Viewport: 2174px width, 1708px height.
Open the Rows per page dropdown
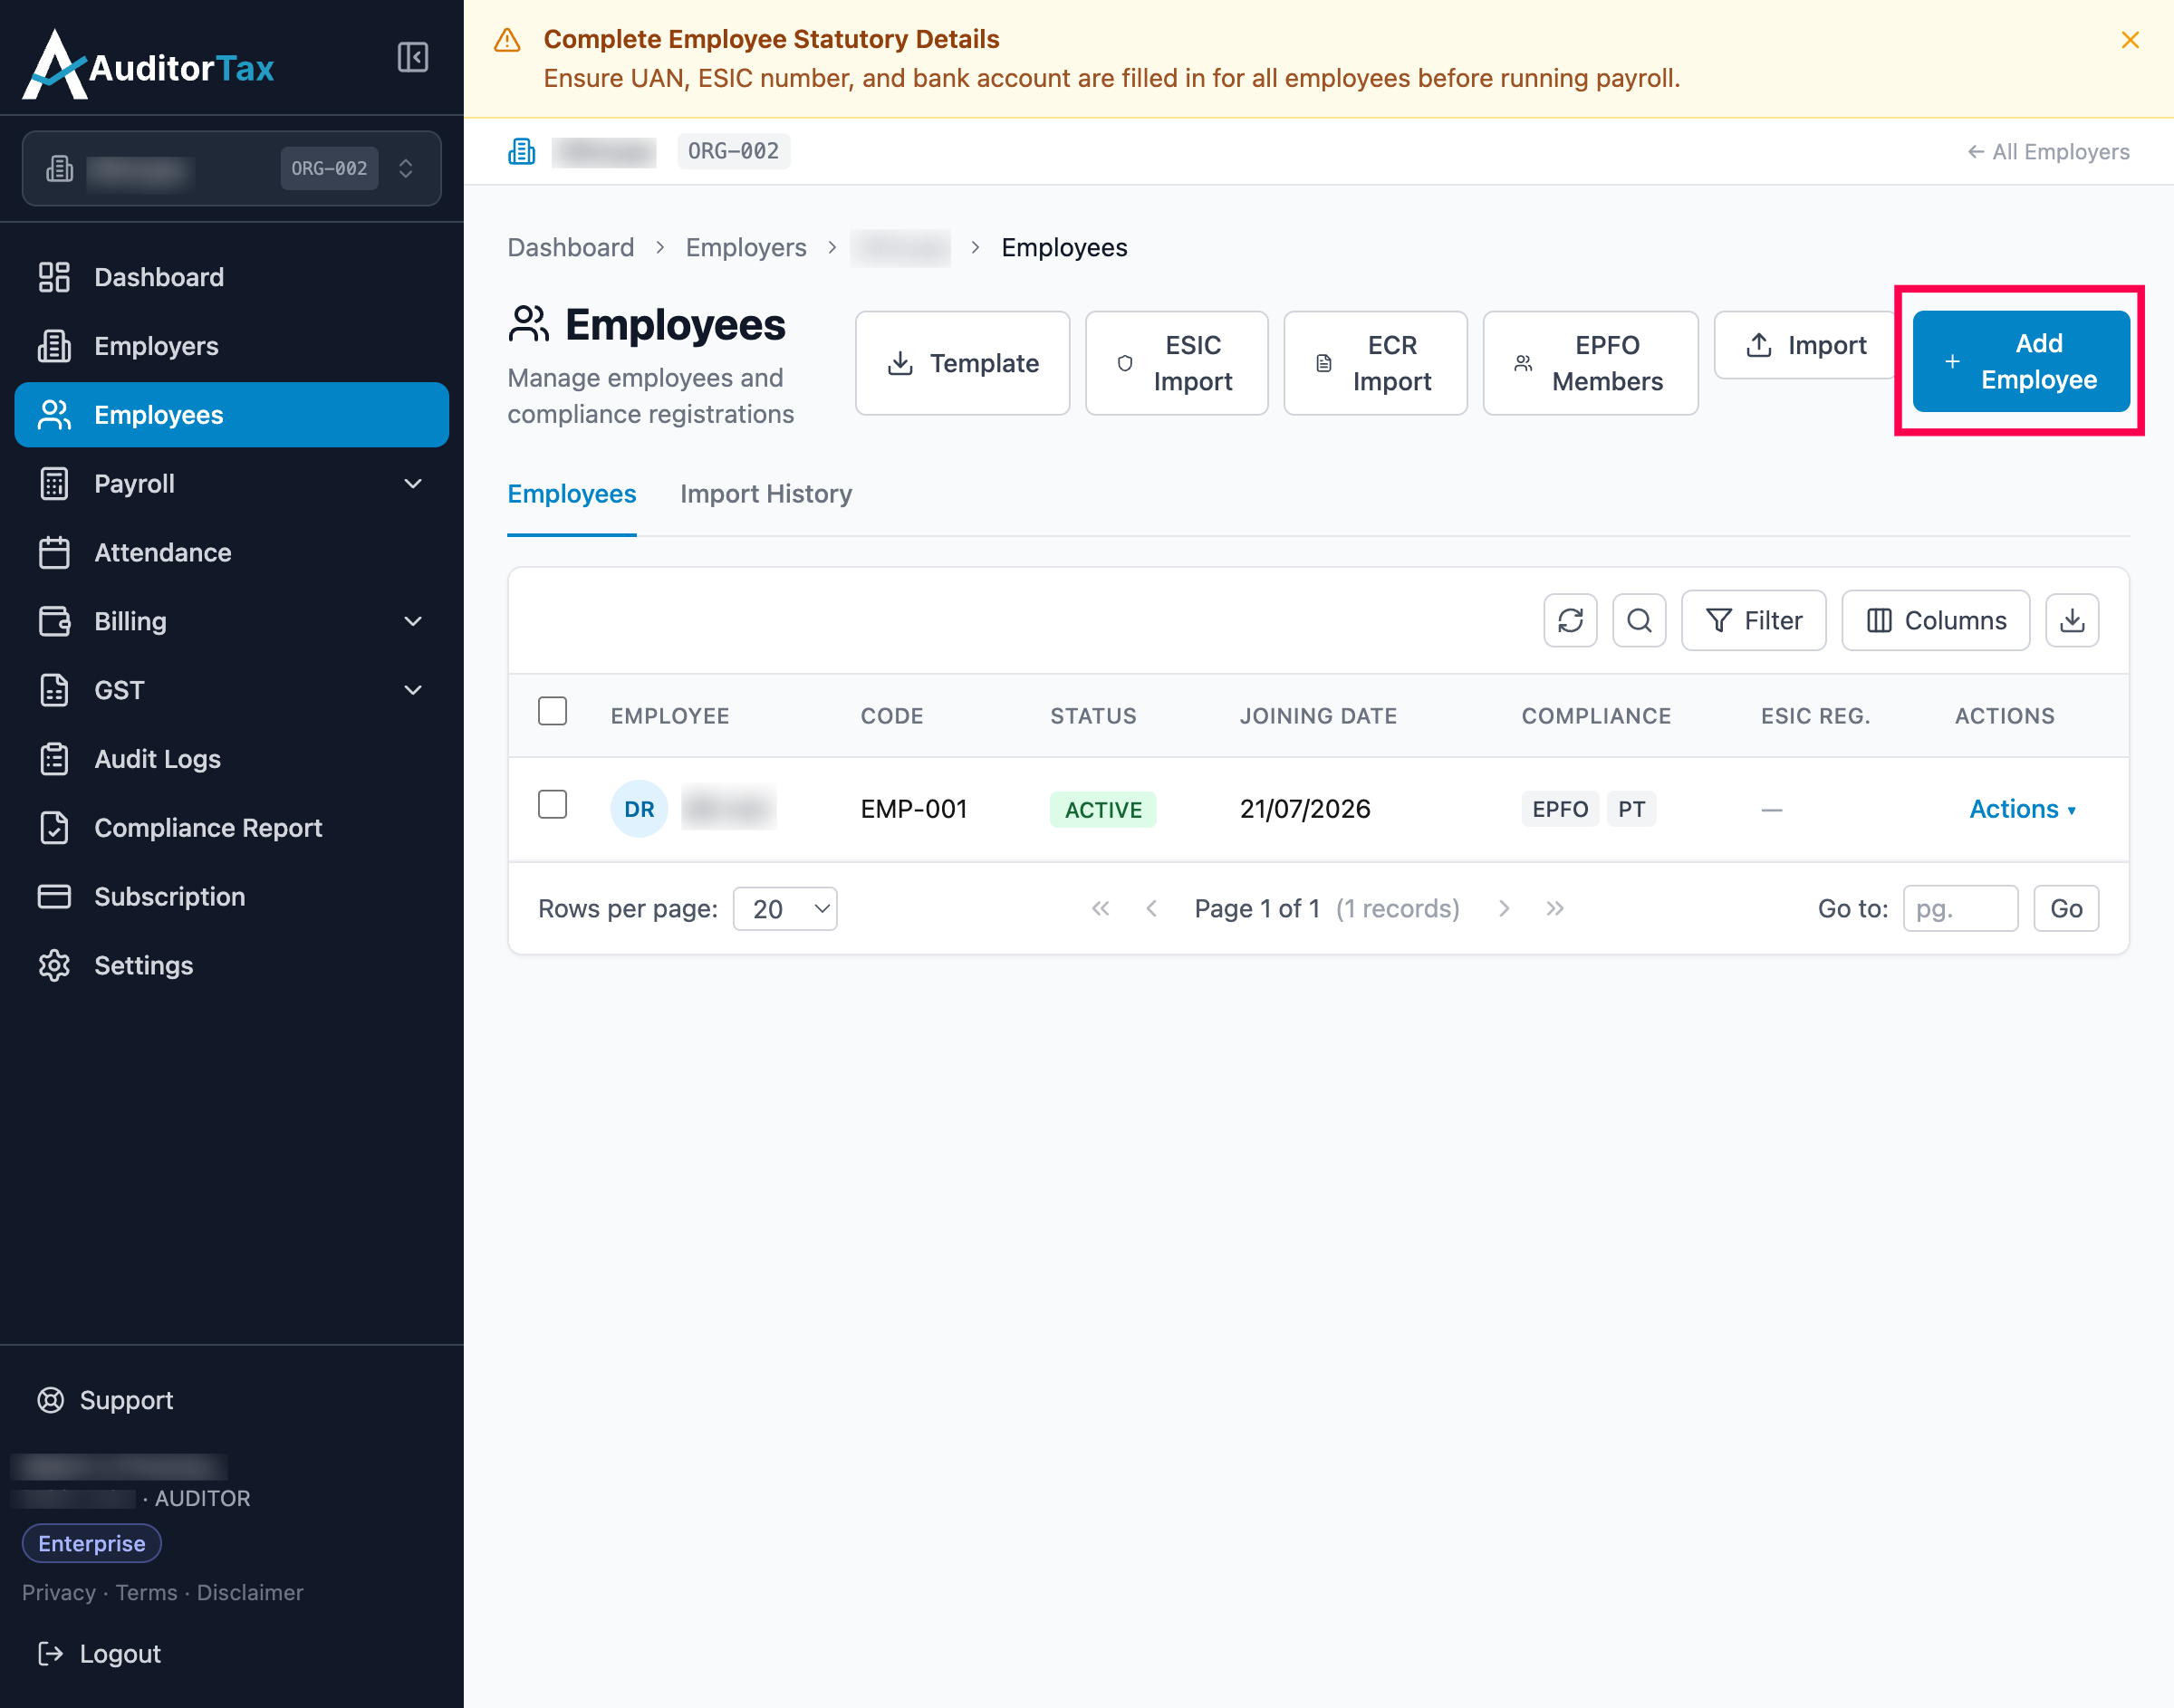(785, 909)
